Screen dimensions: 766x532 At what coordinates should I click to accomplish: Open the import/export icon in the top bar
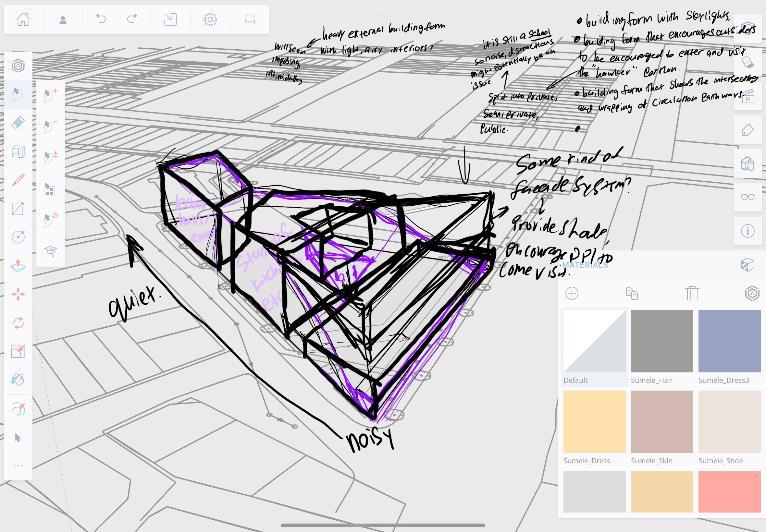coord(170,20)
